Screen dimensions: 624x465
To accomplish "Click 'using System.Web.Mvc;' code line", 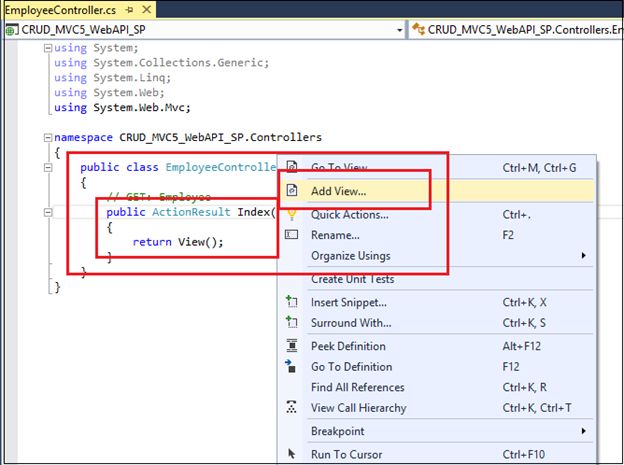I will pos(123,107).
